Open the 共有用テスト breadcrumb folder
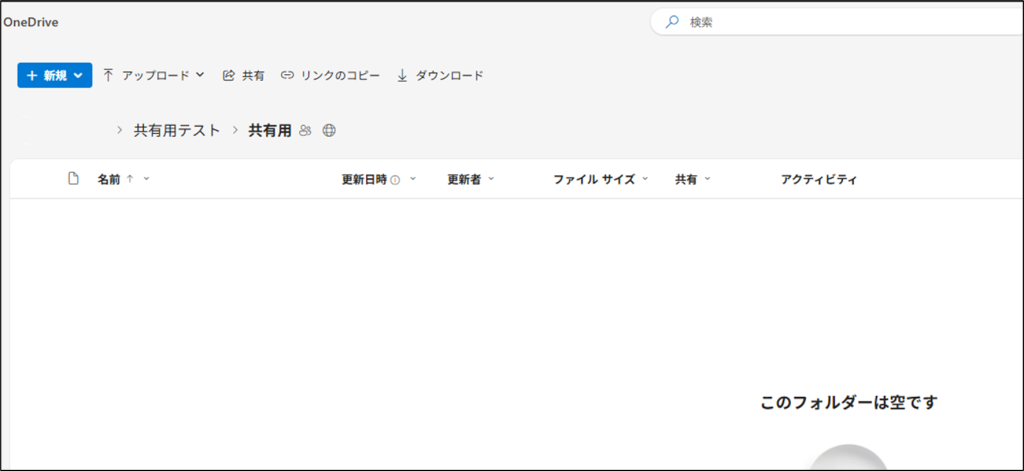1024x471 pixels. (177, 130)
